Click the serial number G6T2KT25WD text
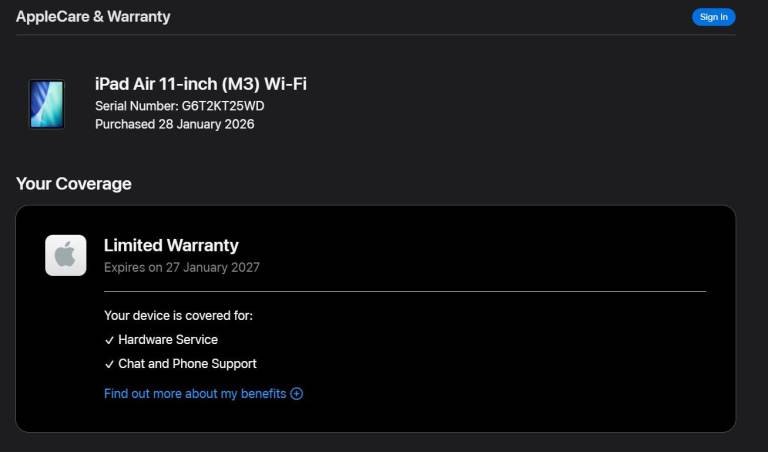 pyautogui.click(x=223, y=106)
